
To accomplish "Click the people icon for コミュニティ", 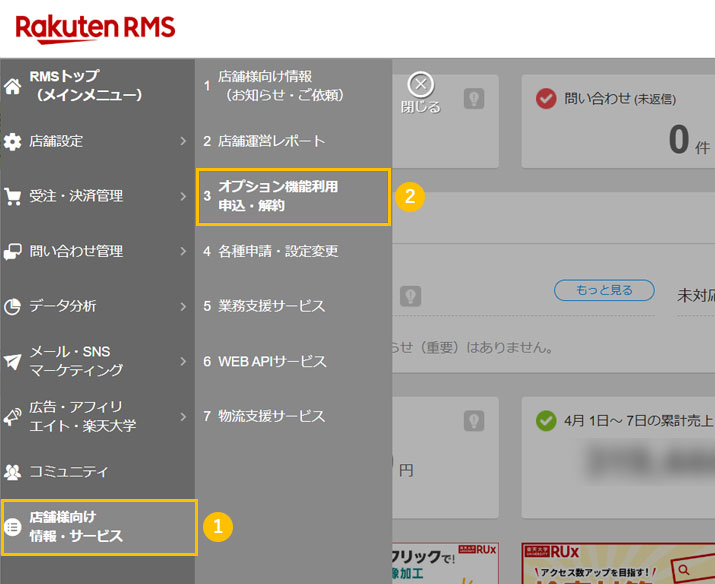I will pos(13,471).
